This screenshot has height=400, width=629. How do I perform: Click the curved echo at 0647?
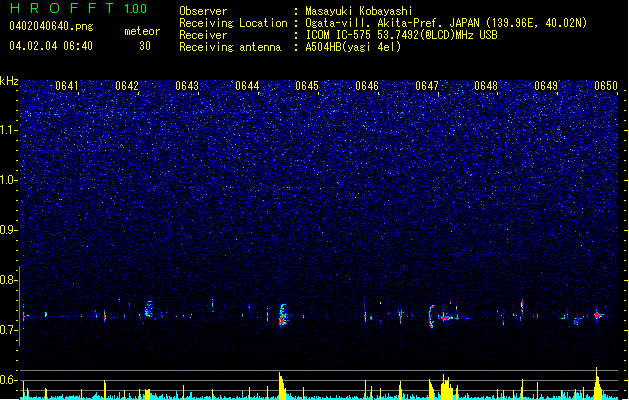coord(432,317)
